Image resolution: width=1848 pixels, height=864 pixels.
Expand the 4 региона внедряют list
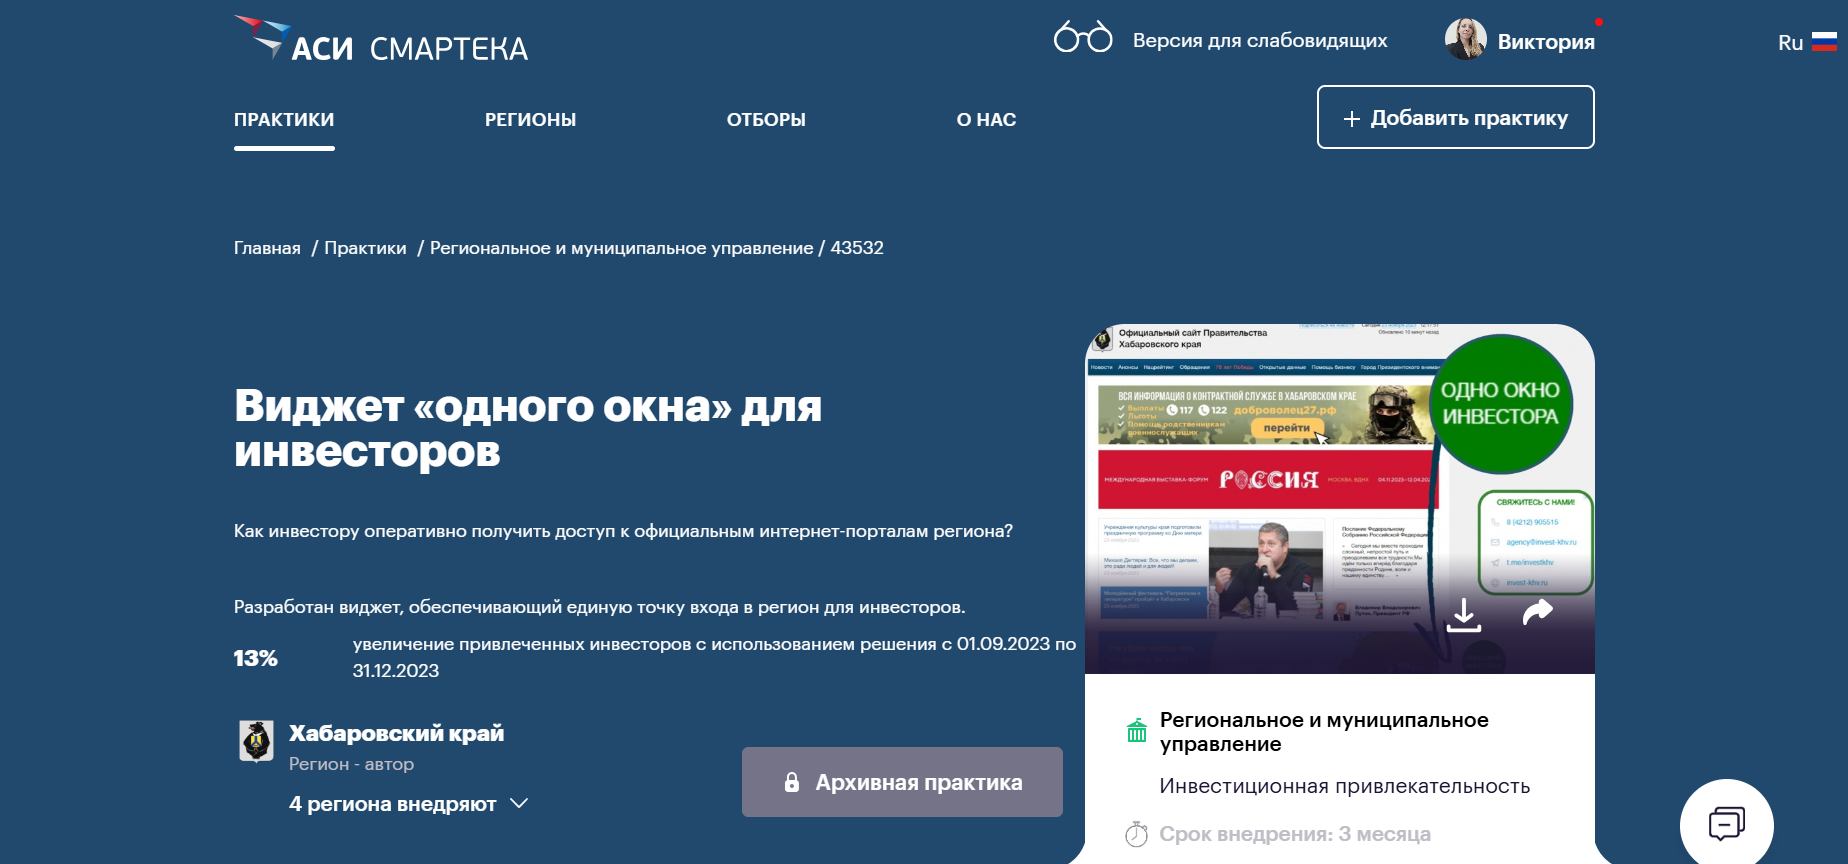tap(408, 804)
